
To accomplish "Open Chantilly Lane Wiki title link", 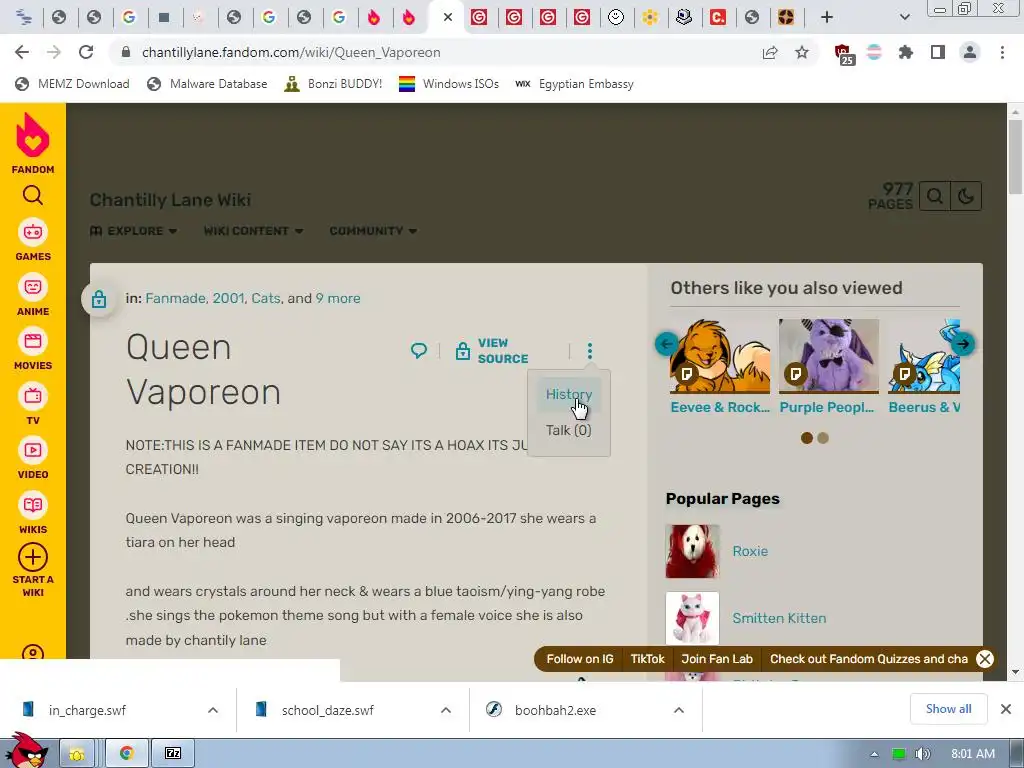I will click(170, 200).
